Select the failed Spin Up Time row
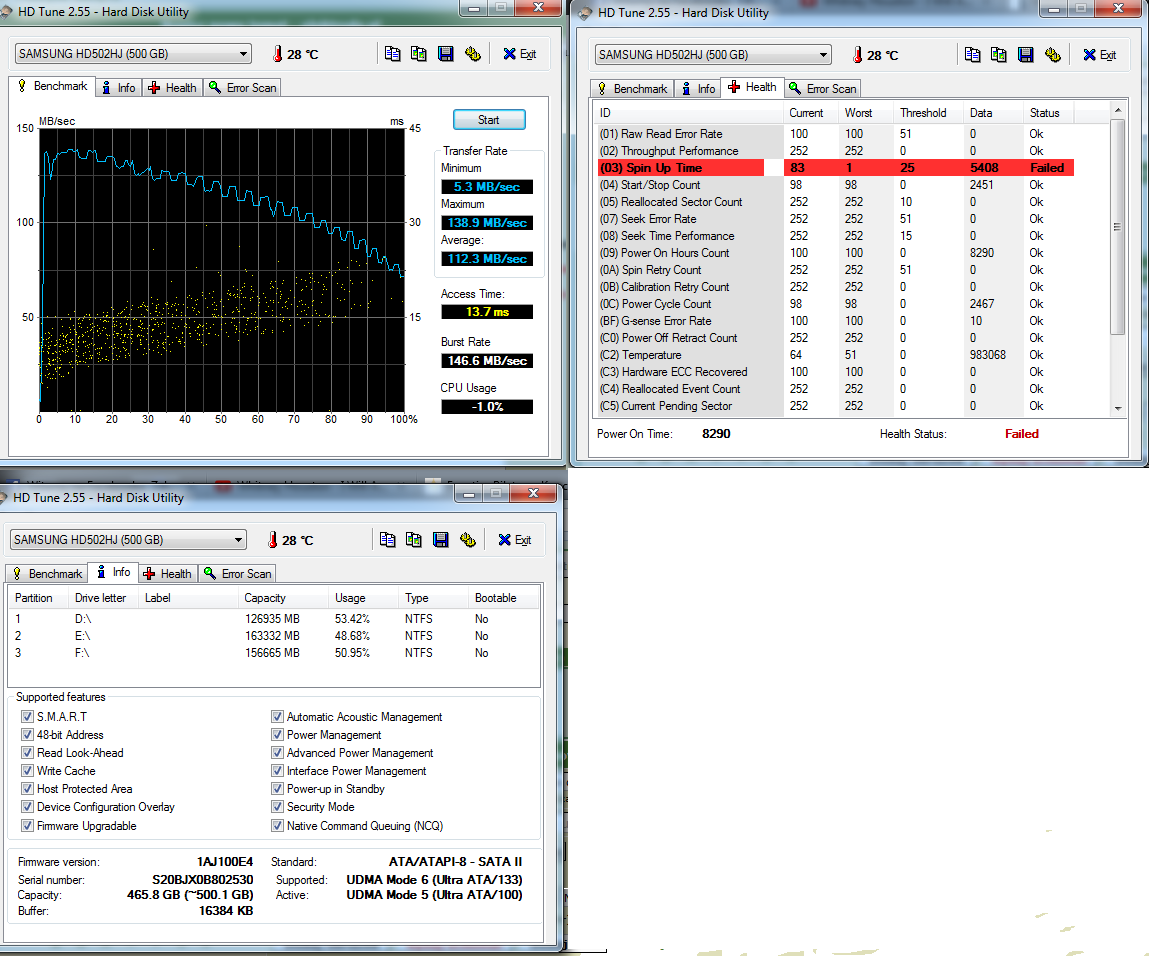 pos(836,168)
